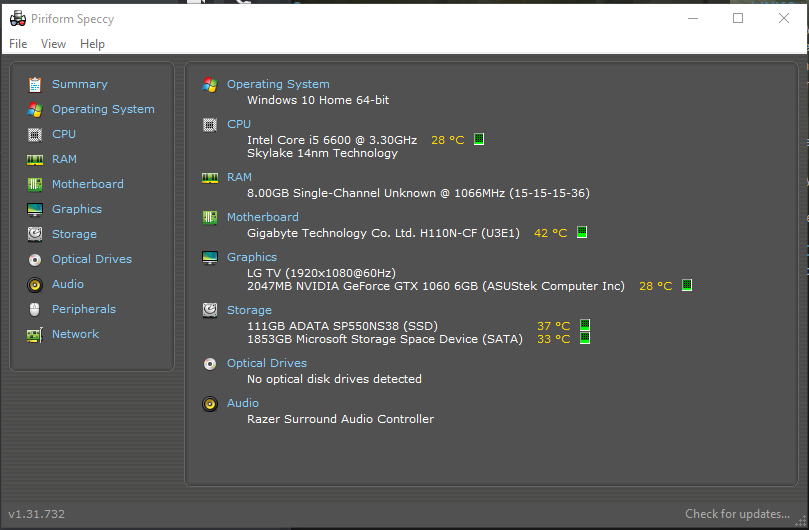
Task: Click the green temperature indicator beside ADATA SSD
Action: click(x=585, y=325)
